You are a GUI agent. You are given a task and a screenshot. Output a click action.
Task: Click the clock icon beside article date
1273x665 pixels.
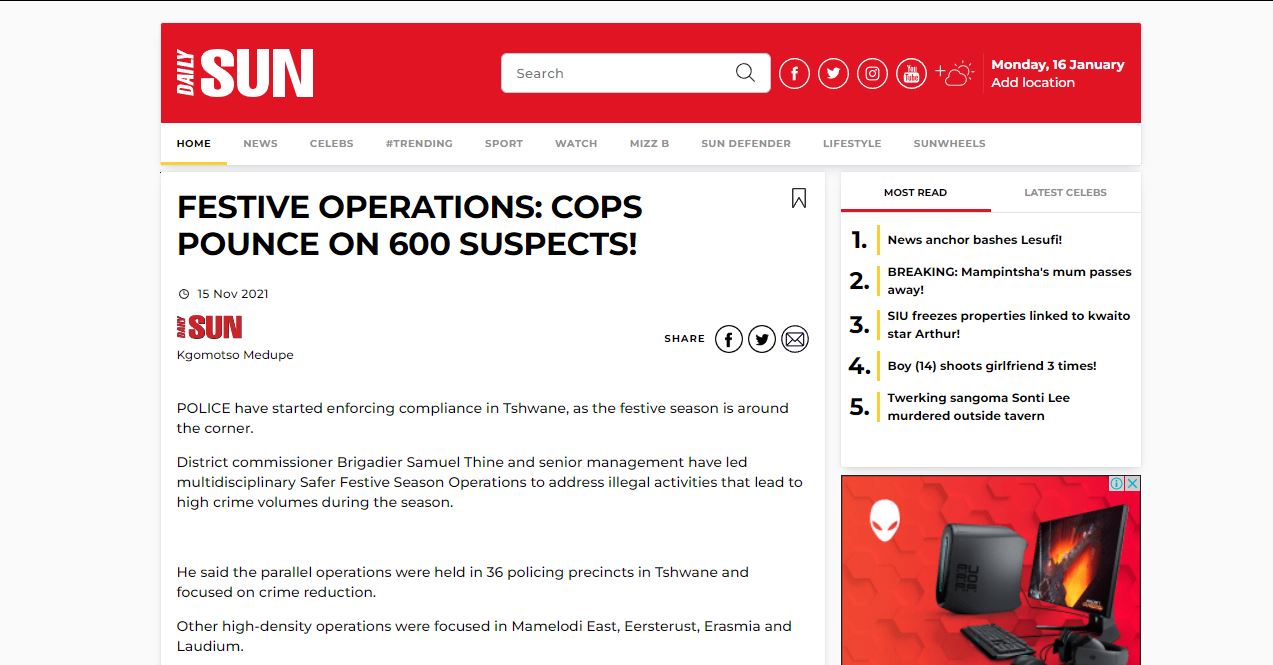coord(183,294)
